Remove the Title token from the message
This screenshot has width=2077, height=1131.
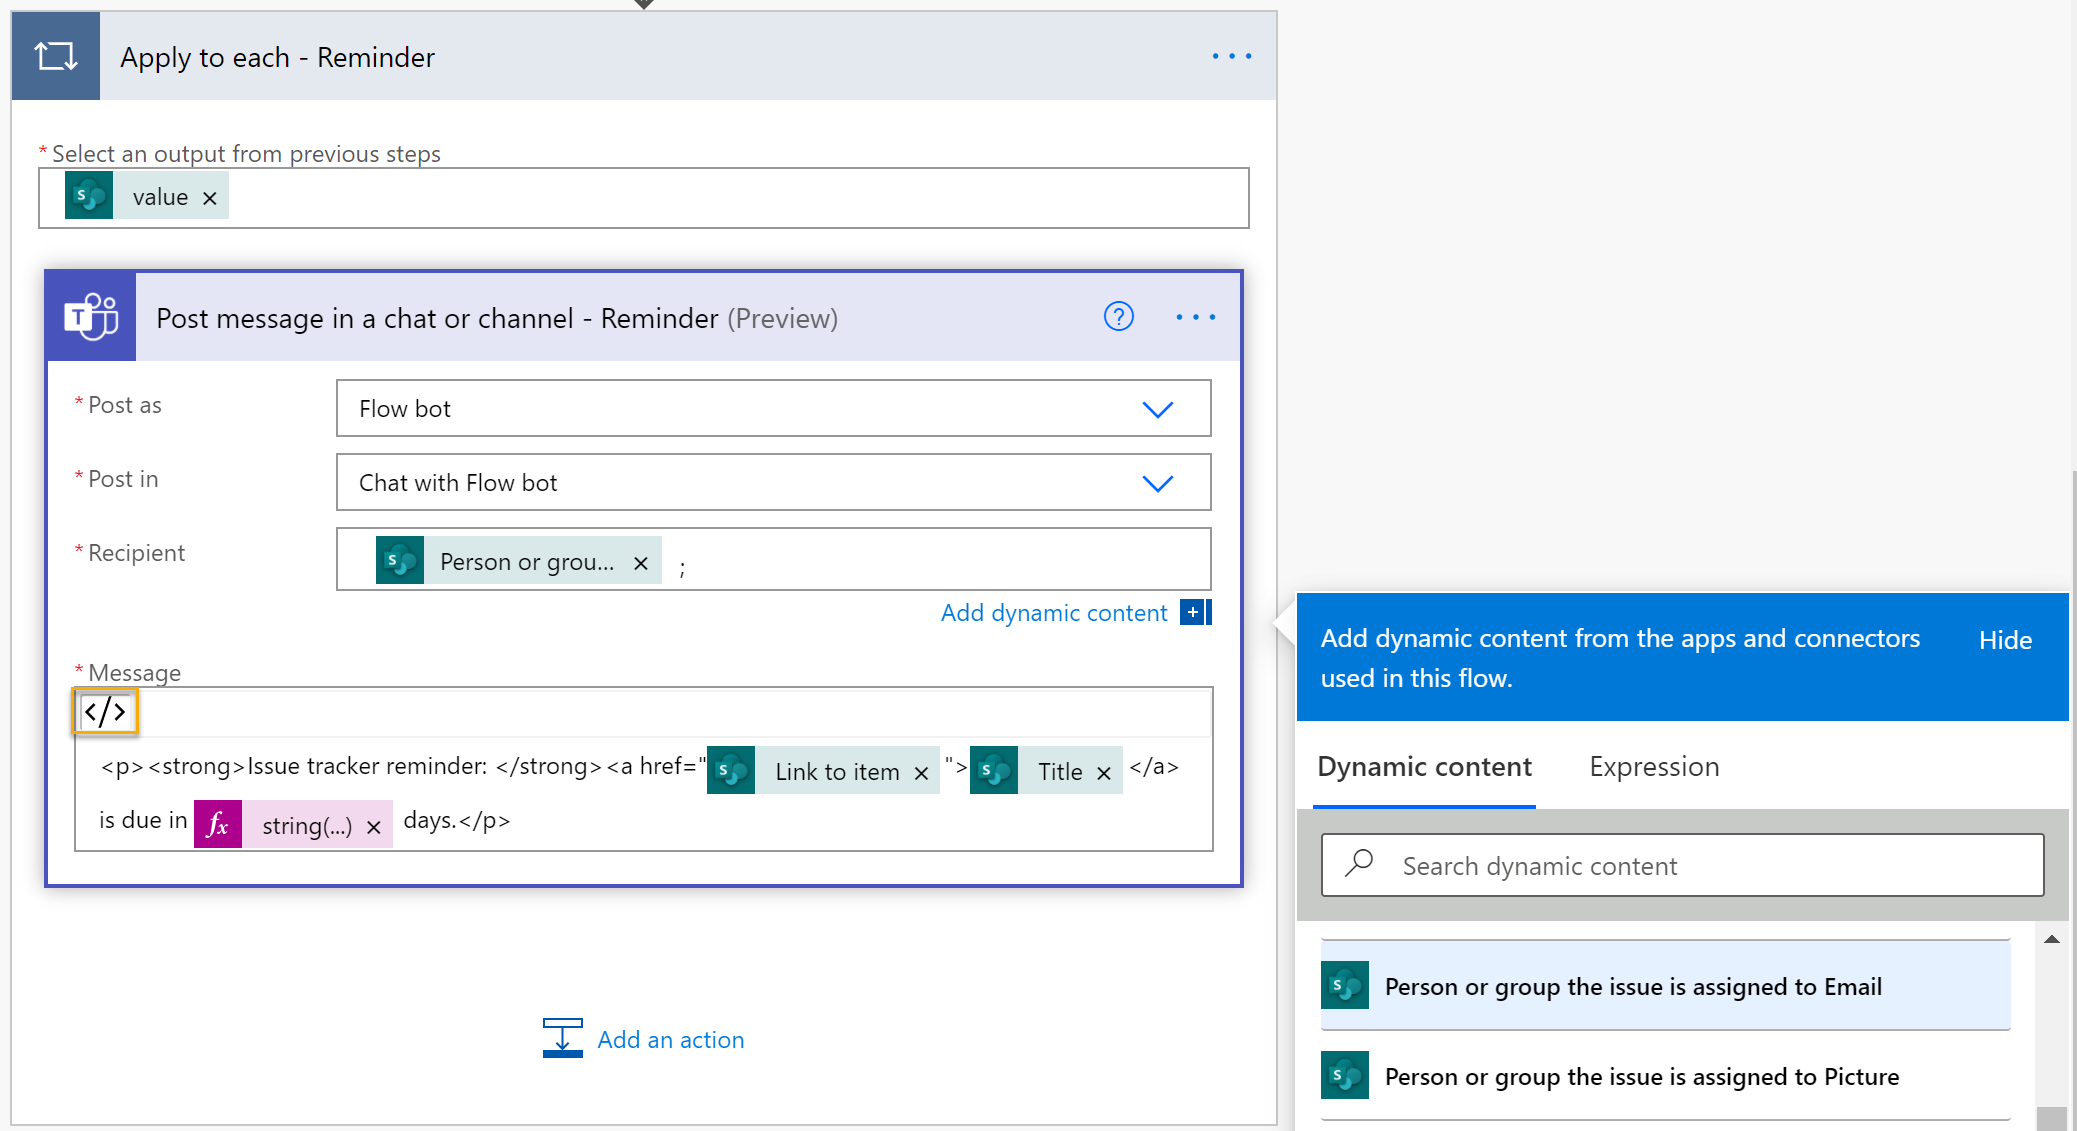click(1104, 771)
